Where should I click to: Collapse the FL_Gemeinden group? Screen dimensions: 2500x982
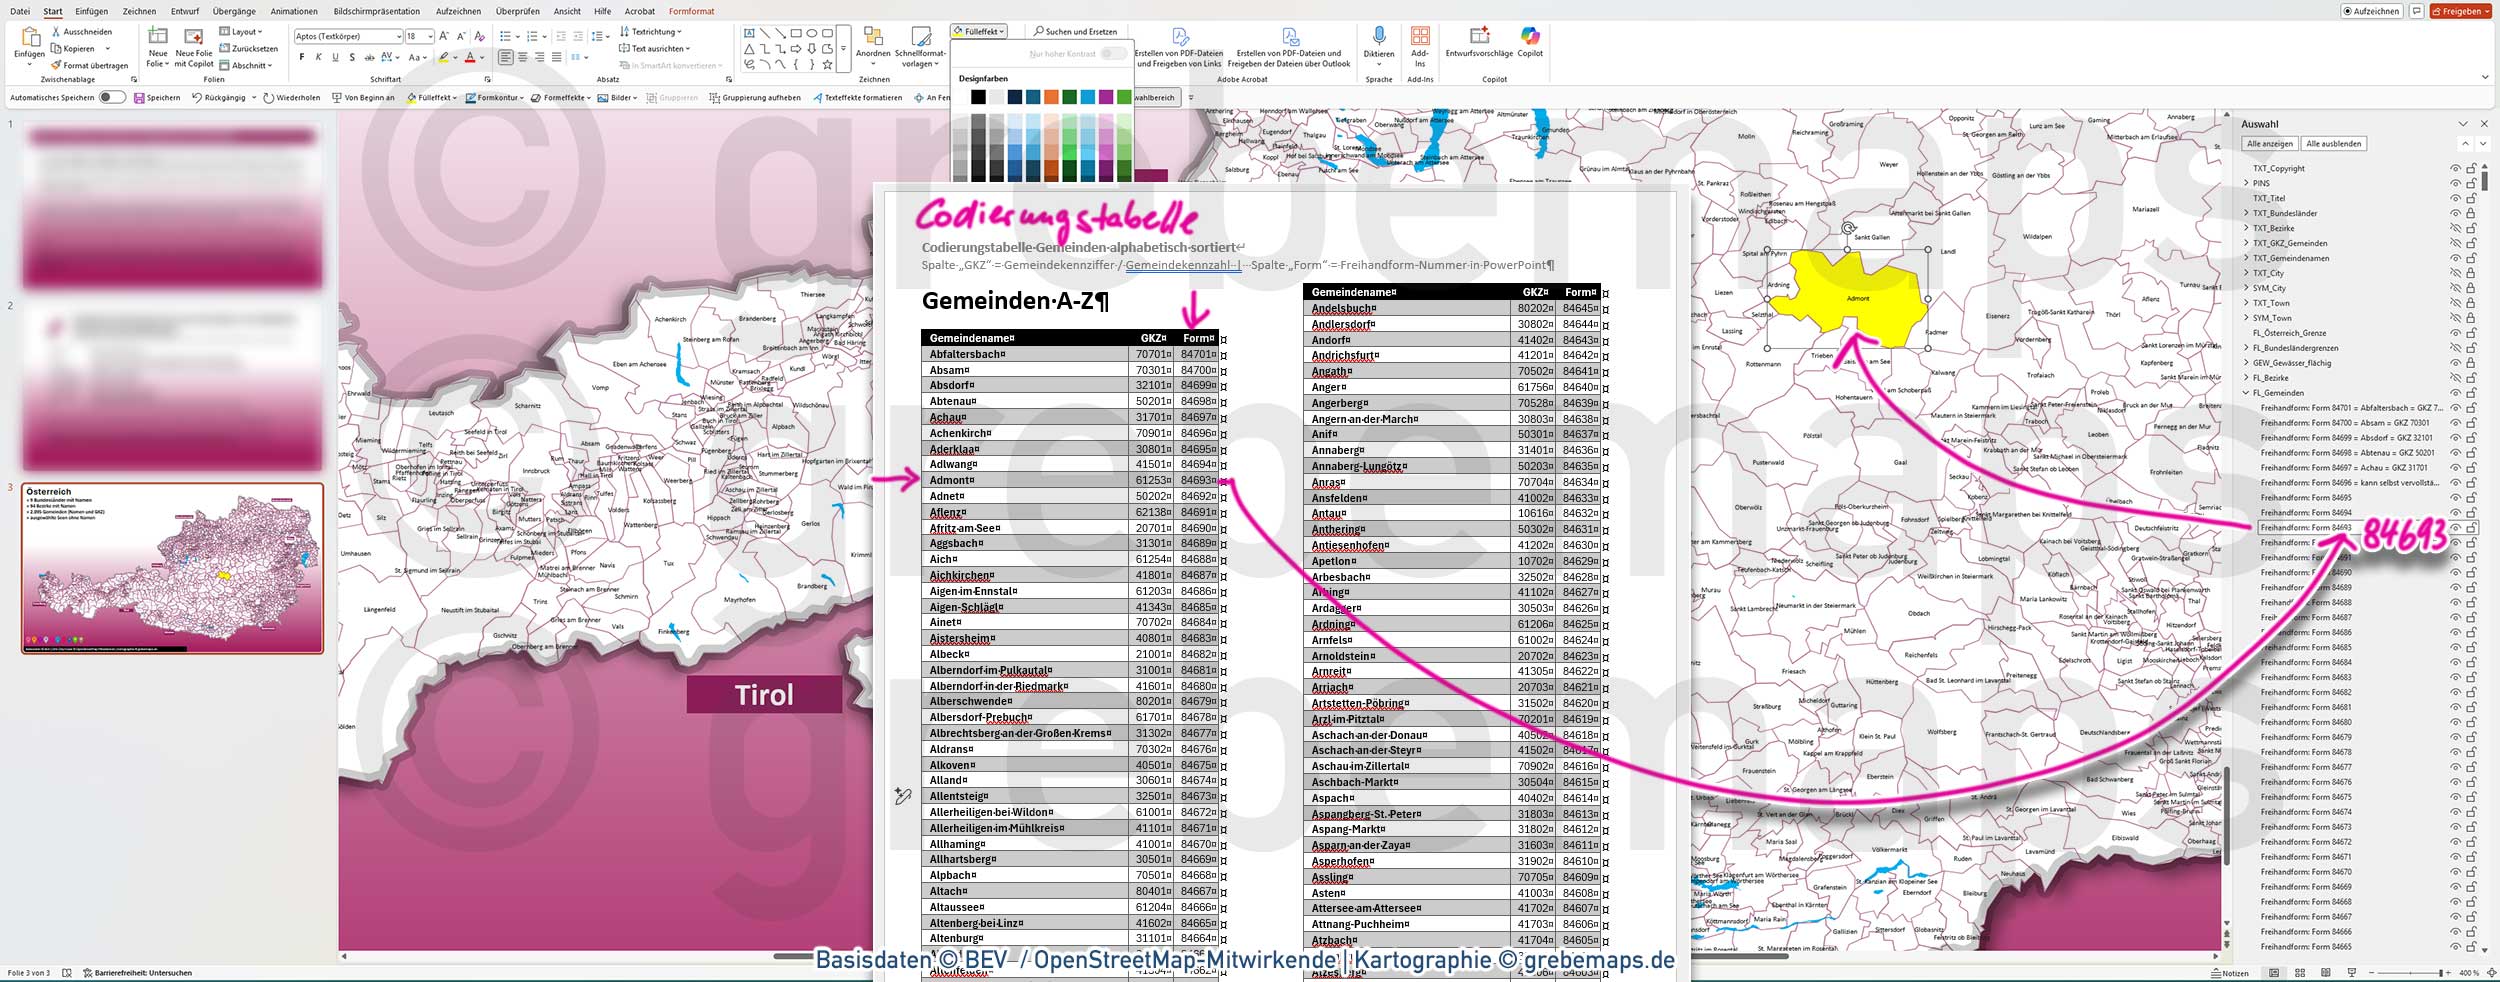click(x=2246, y=393)
